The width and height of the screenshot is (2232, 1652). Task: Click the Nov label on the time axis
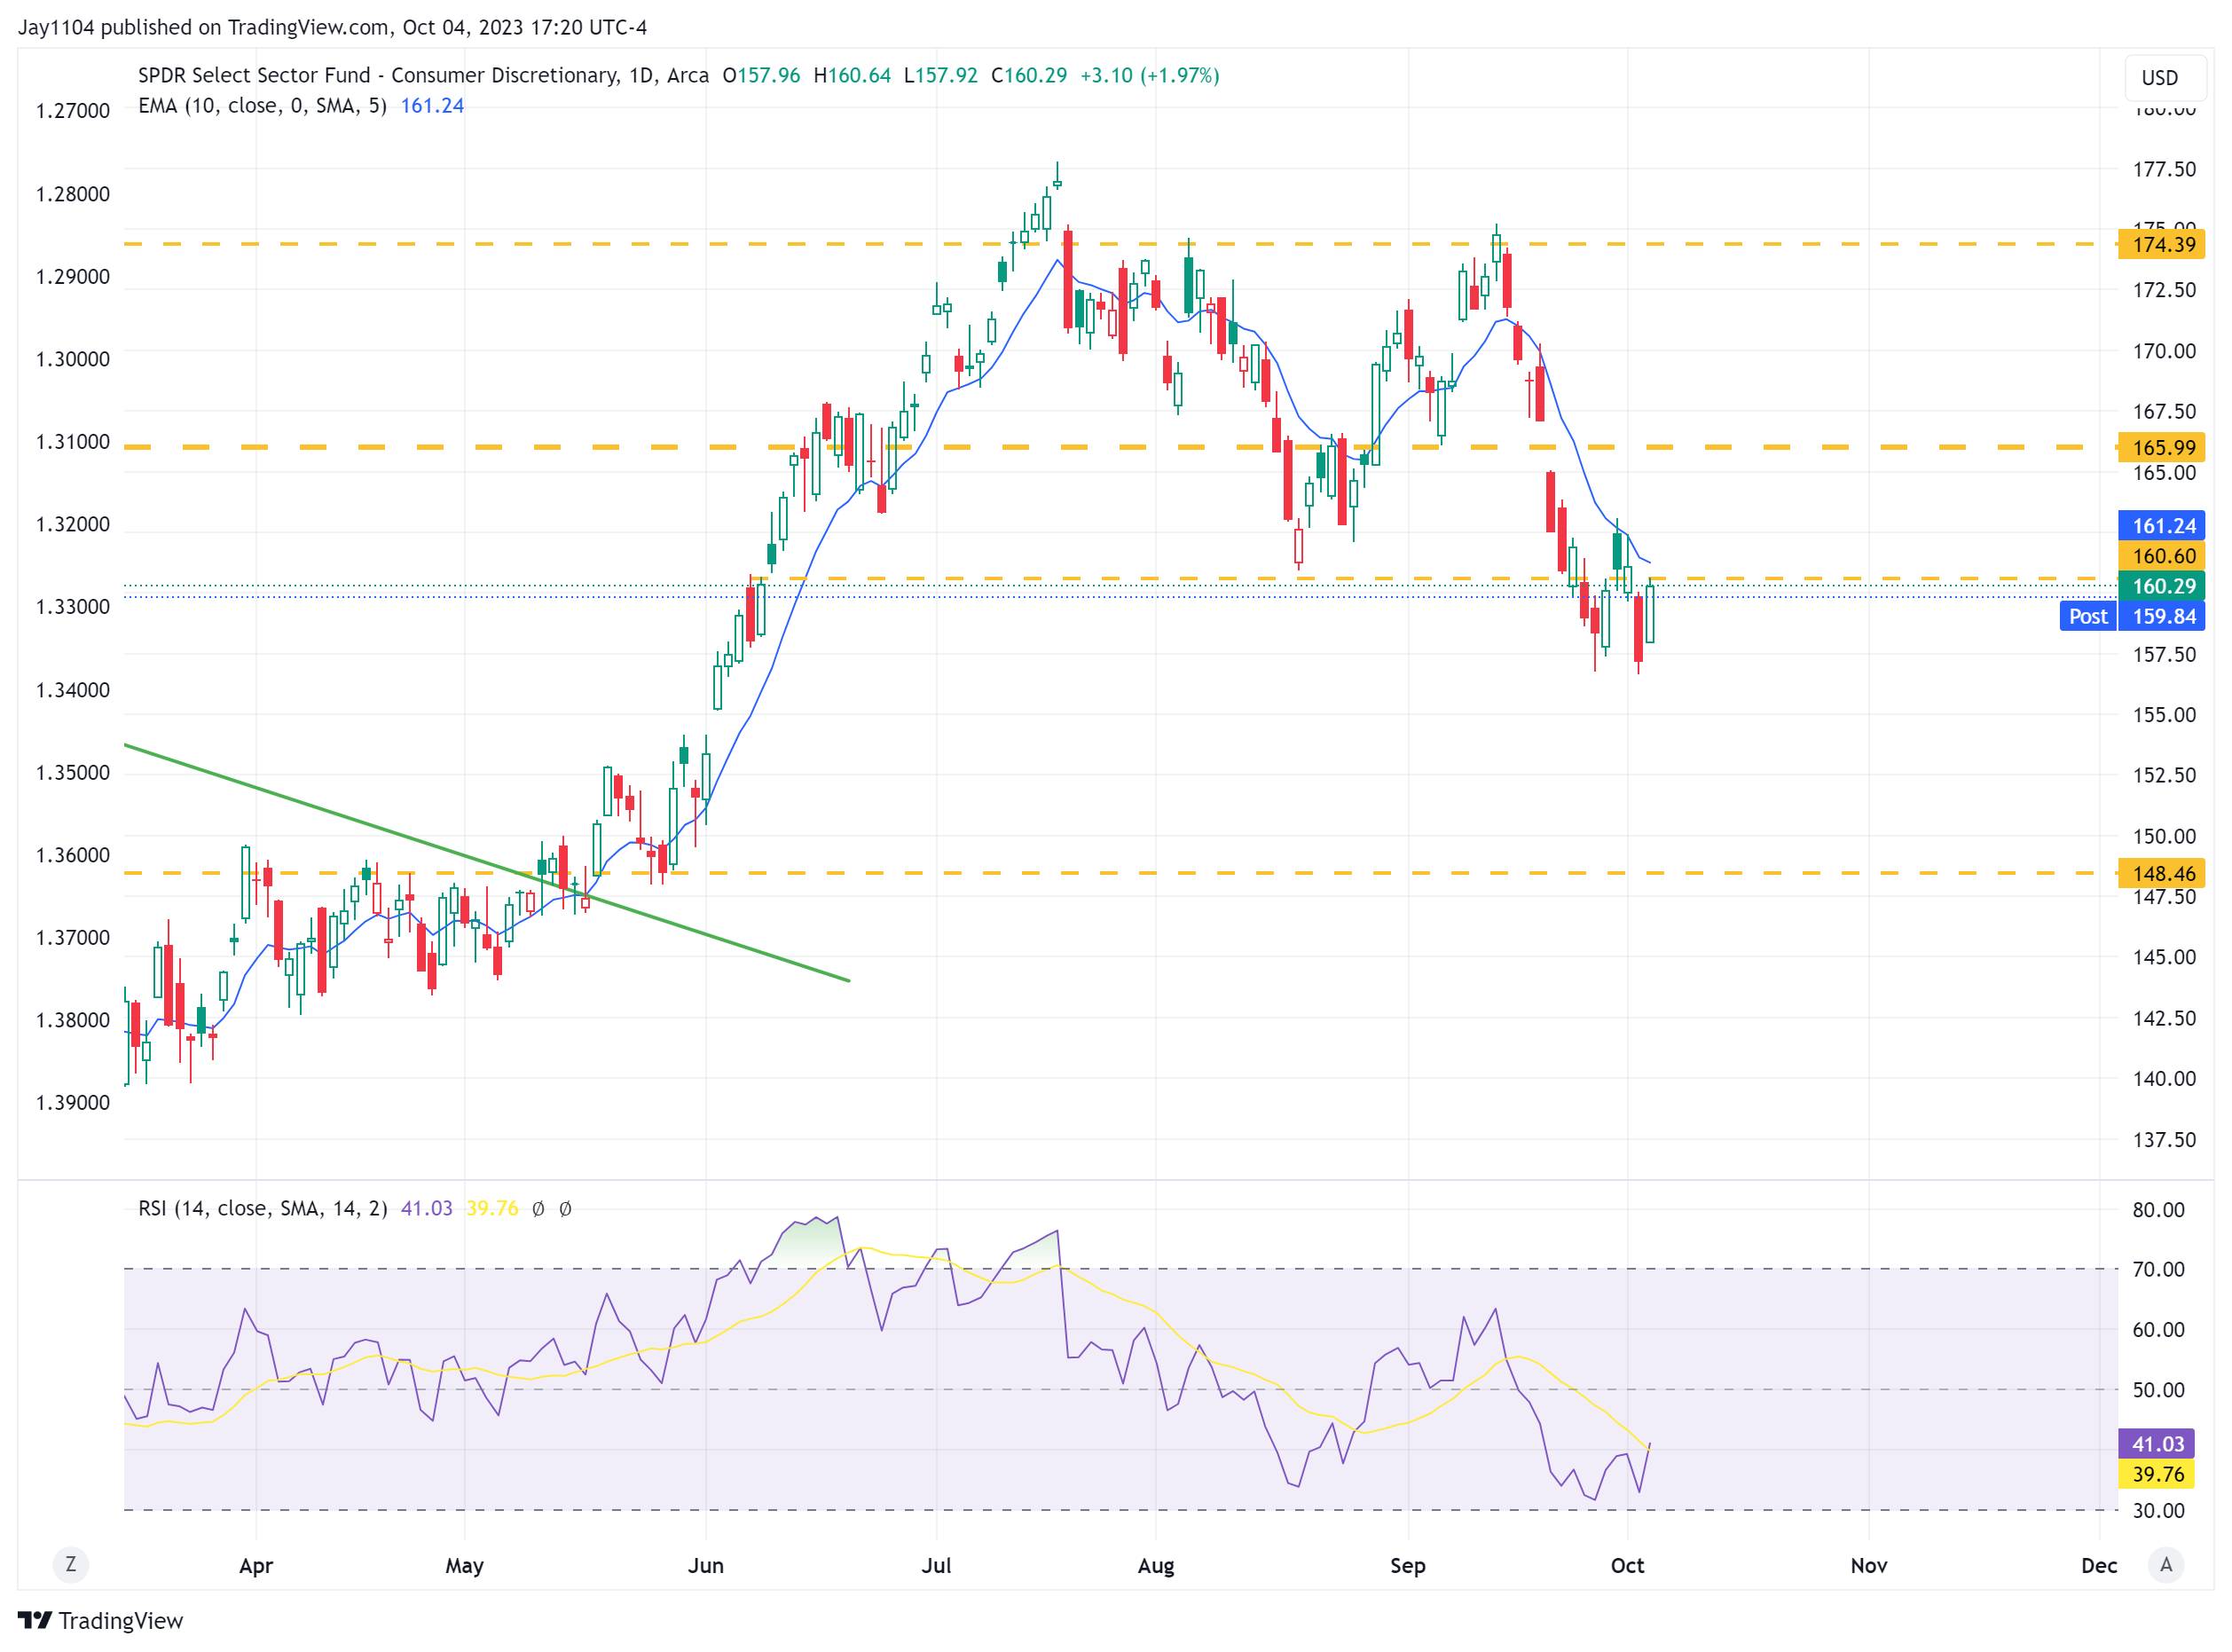point(1868,1565)
